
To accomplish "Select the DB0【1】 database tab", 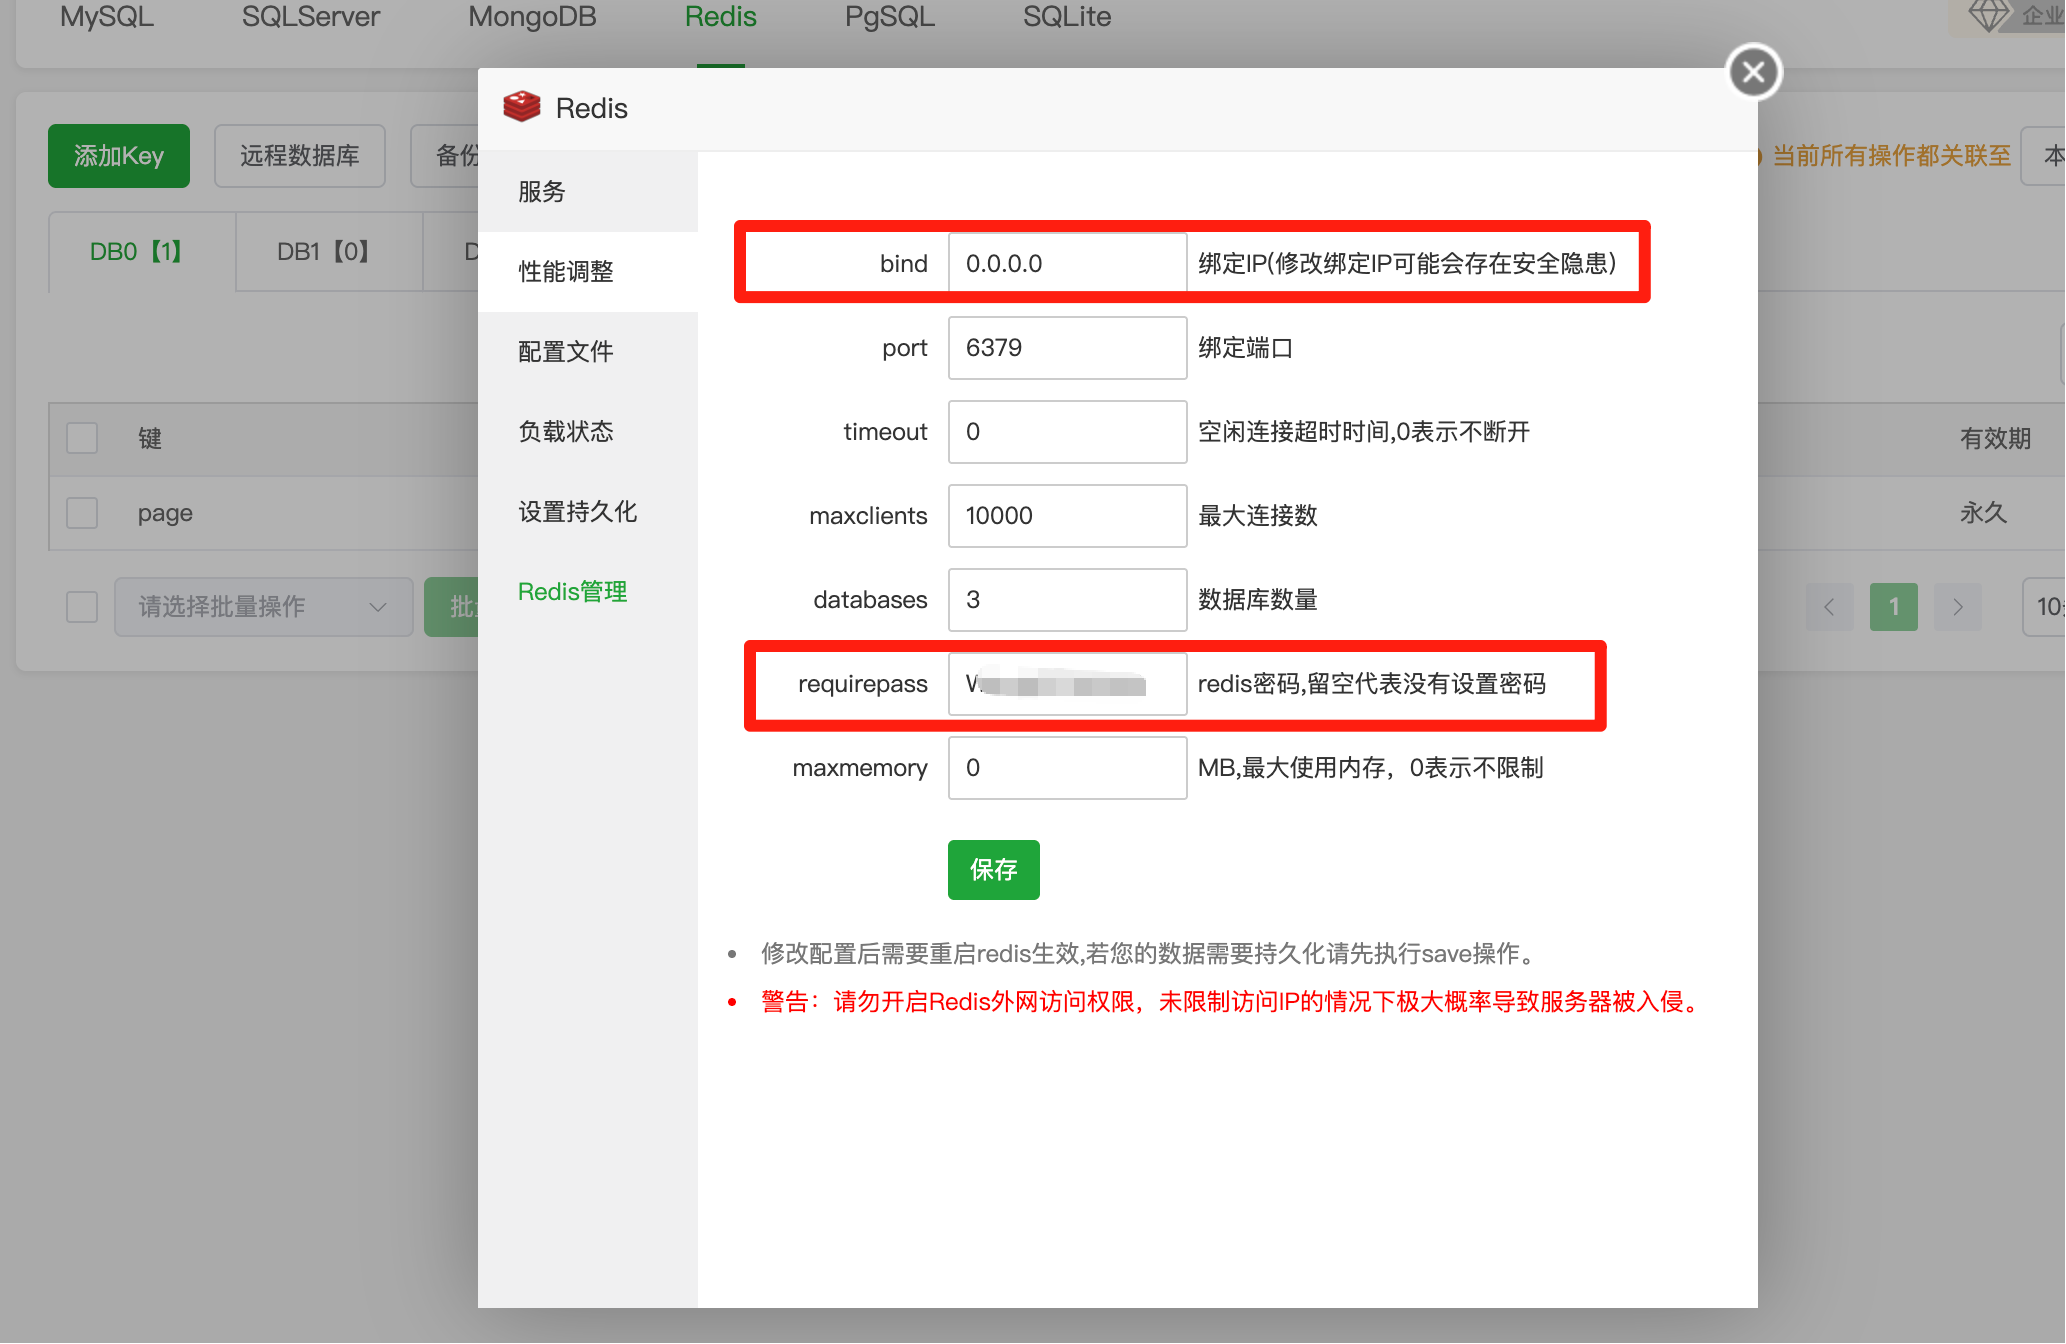I will point(142,251).
